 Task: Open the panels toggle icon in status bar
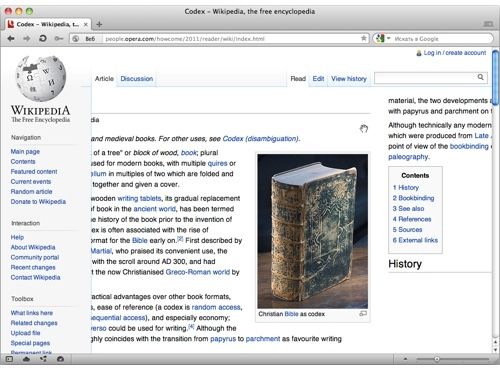[9, 359]
